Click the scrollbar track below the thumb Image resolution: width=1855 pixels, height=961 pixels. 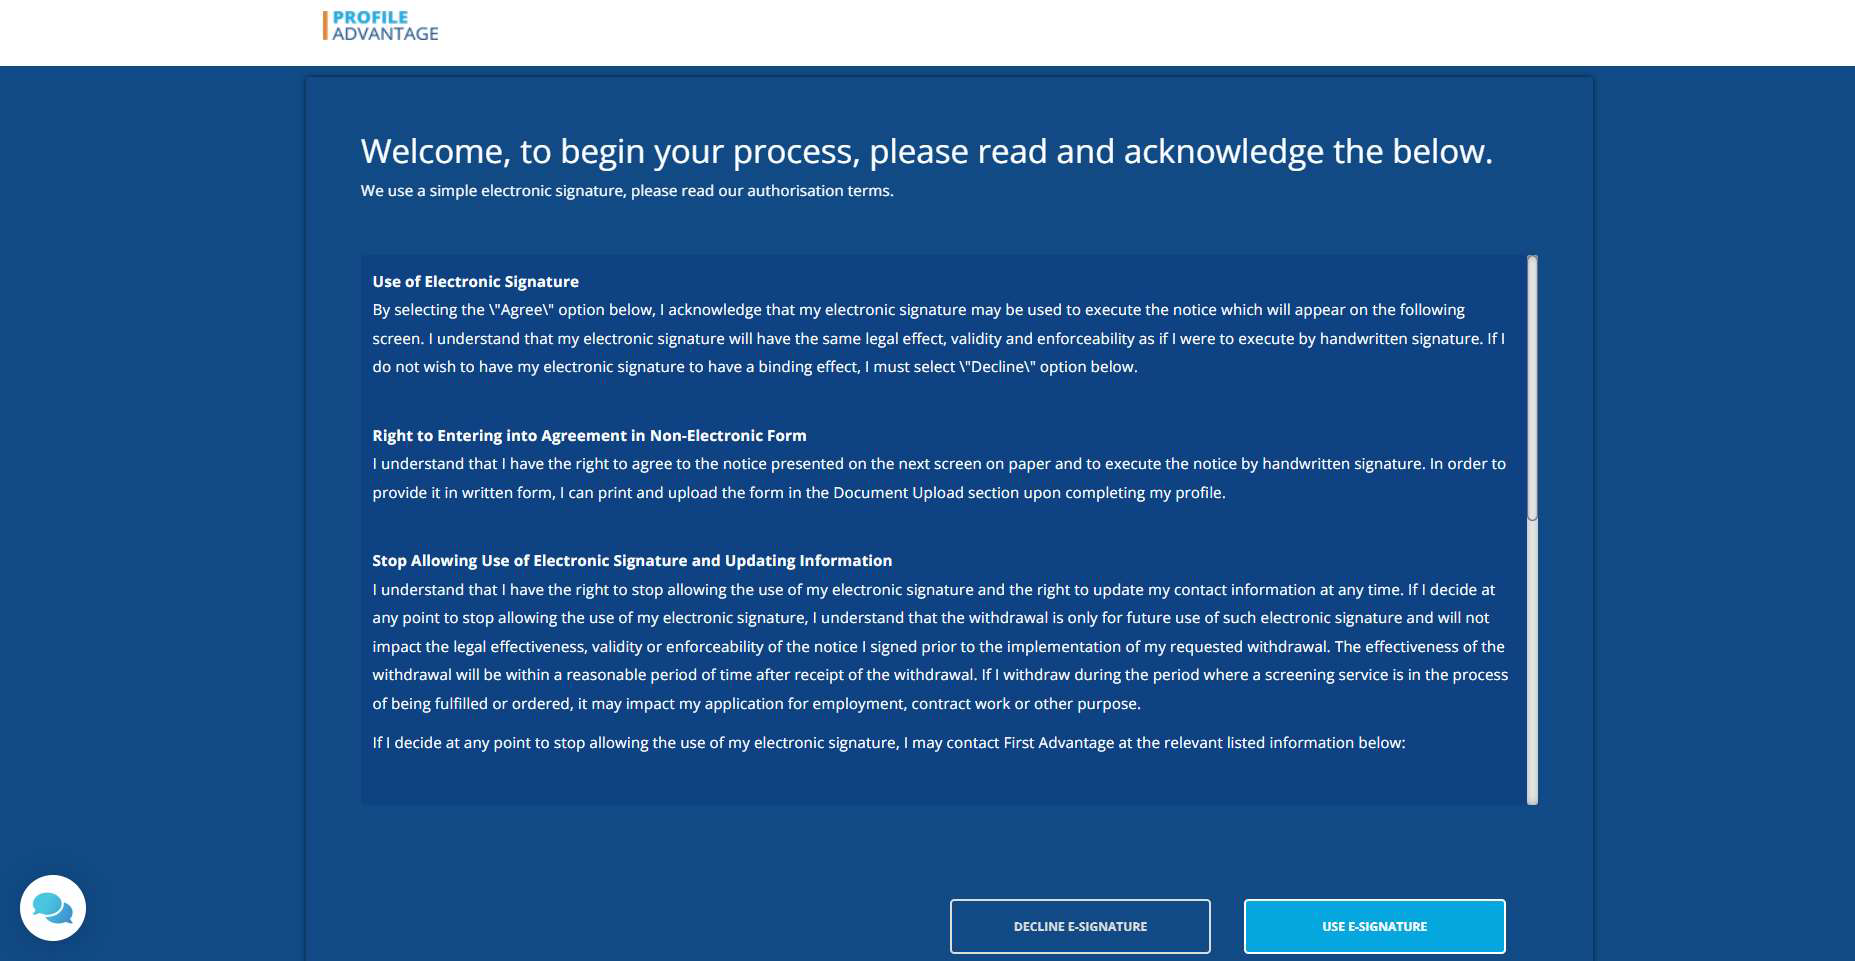[1531, 660]
